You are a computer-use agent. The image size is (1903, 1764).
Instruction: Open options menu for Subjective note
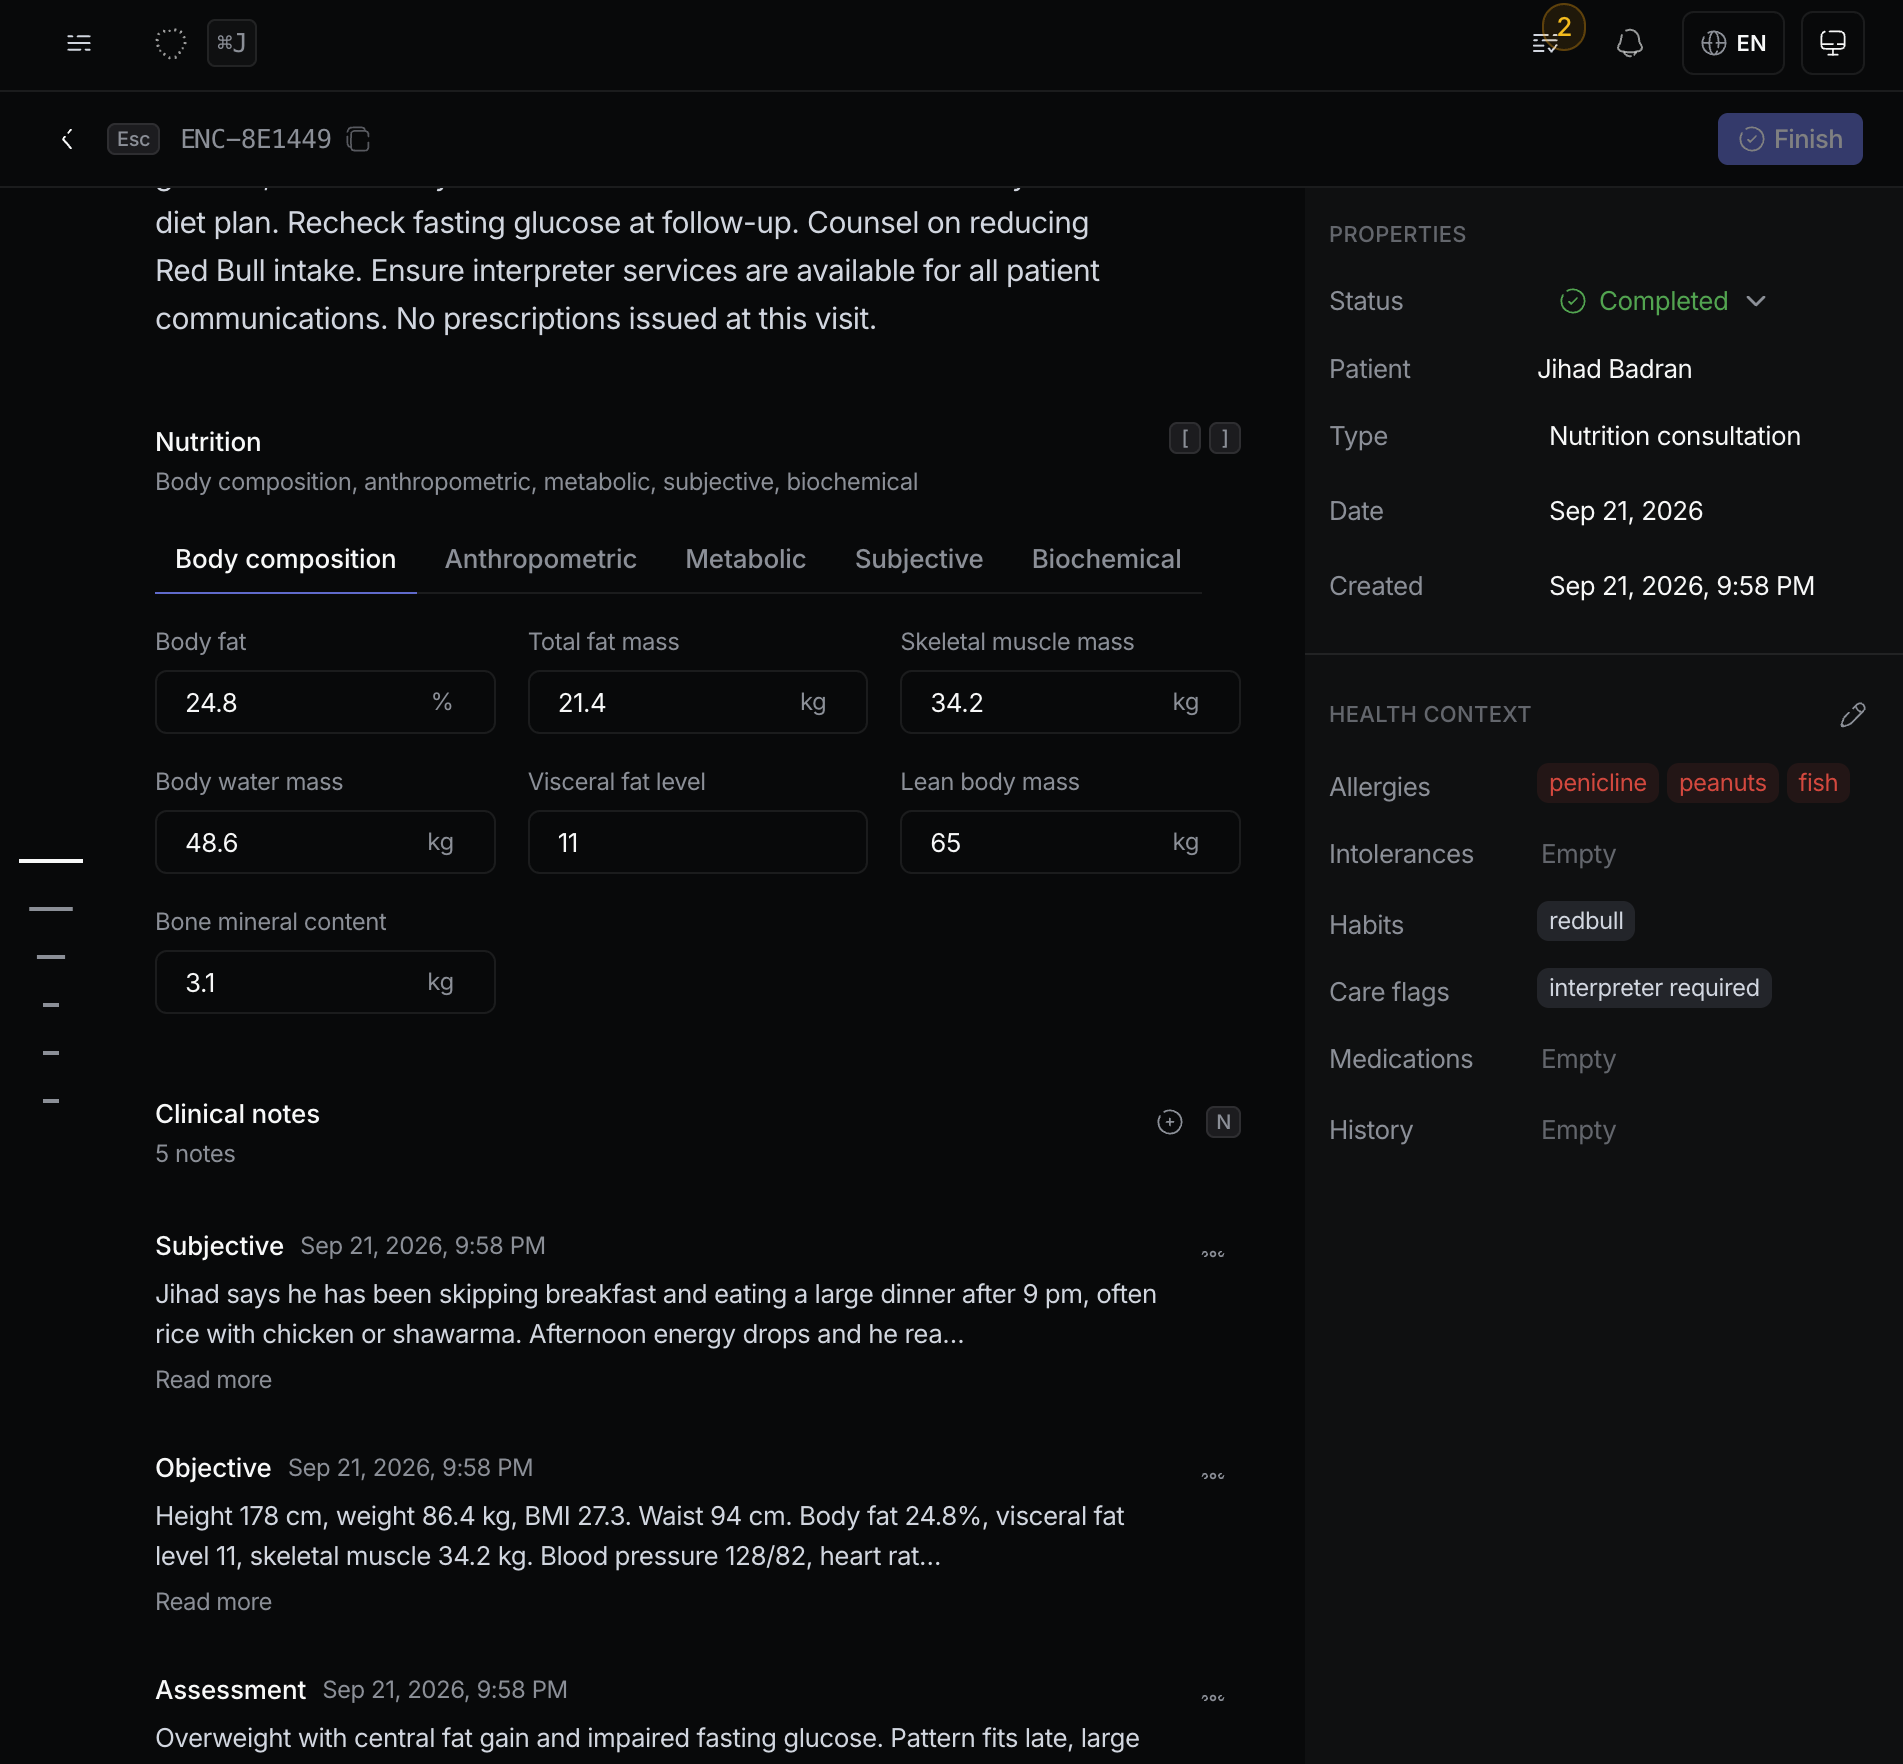(x=1213, y=1254)
